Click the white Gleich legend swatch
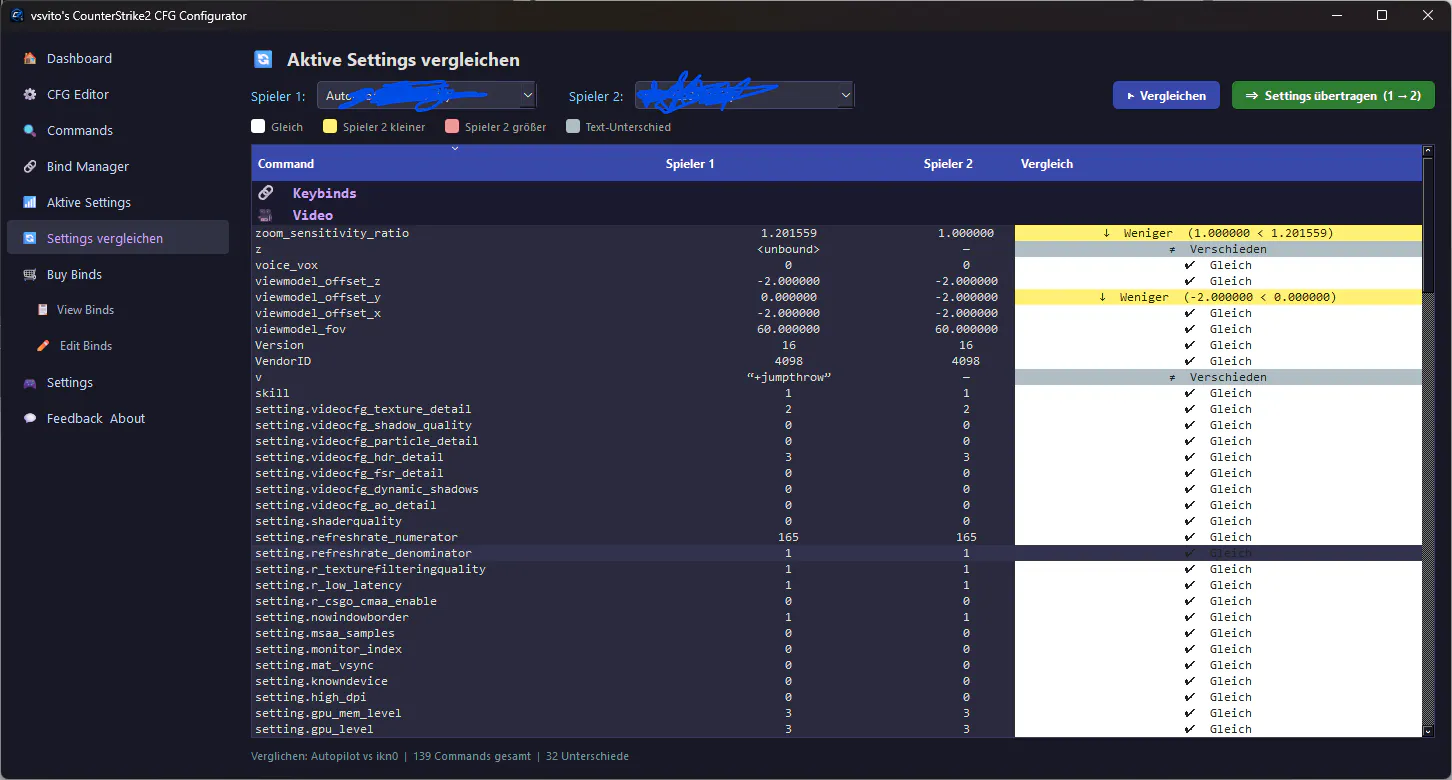The image size is (1452, 780). point(258,127)
